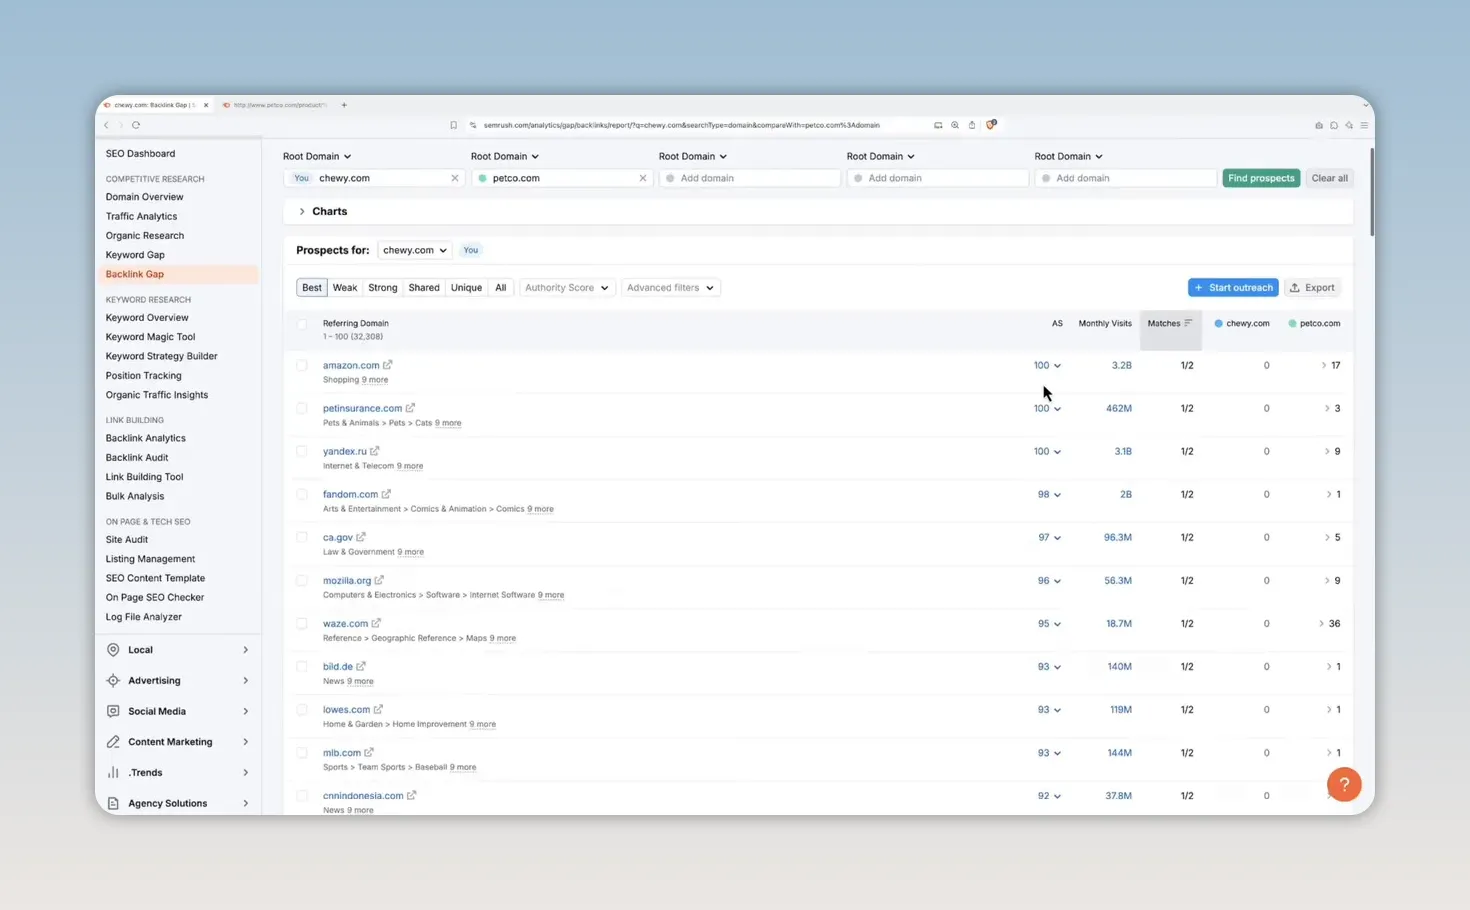This screenshot has height=910, width=1470.
Task: Close the chewy.com Backlink Gap browser tab
Action: (206, 105)
